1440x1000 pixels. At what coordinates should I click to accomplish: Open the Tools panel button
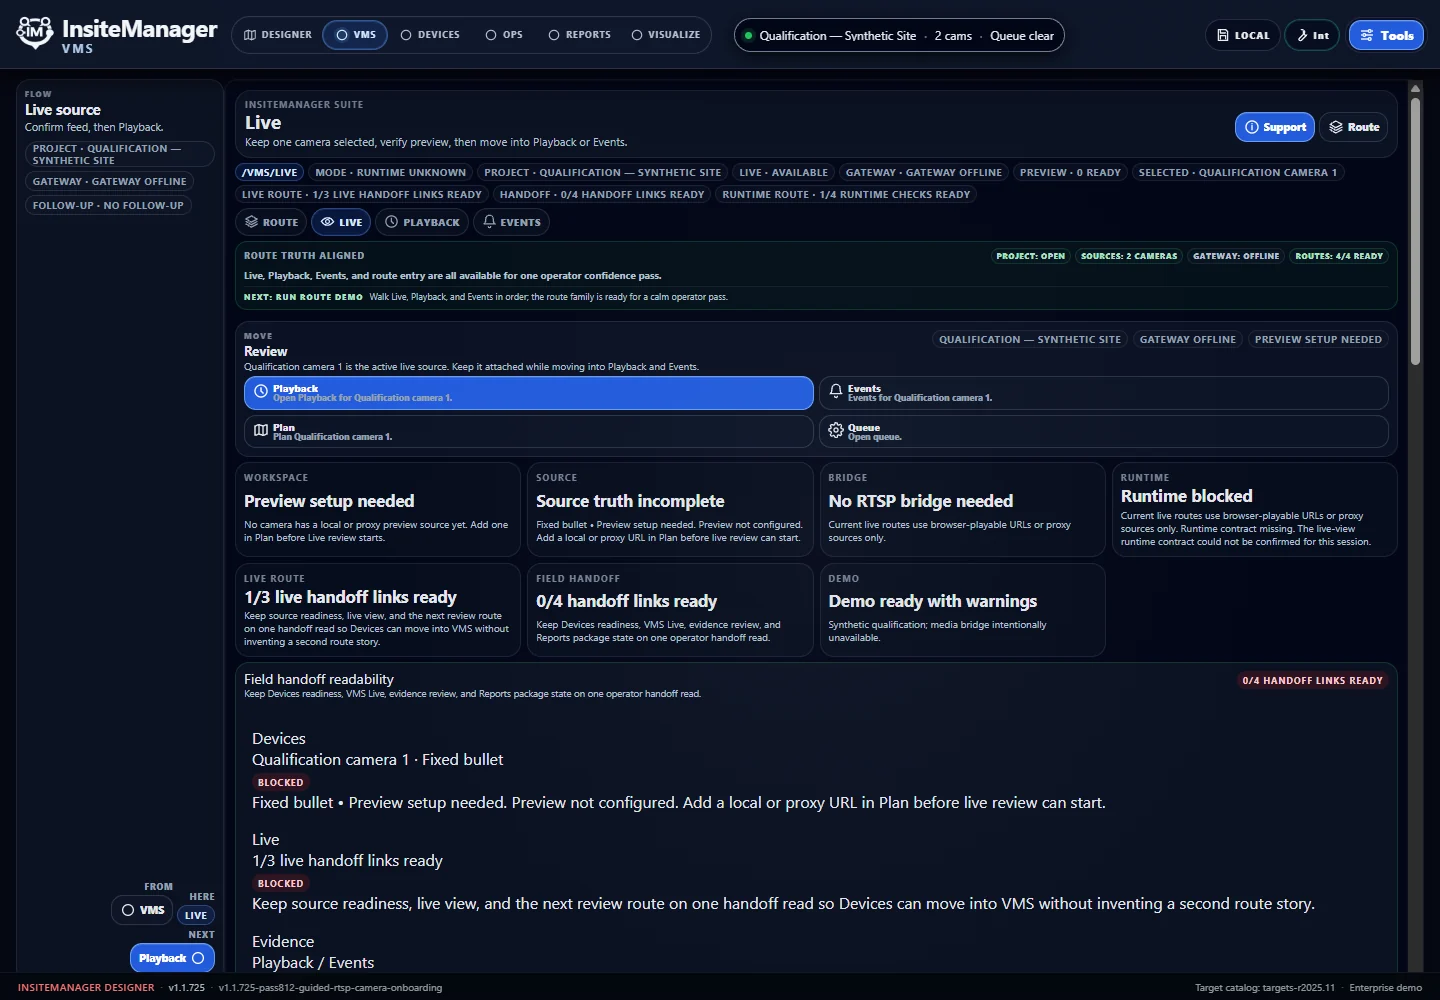(x=1386, y=35)
